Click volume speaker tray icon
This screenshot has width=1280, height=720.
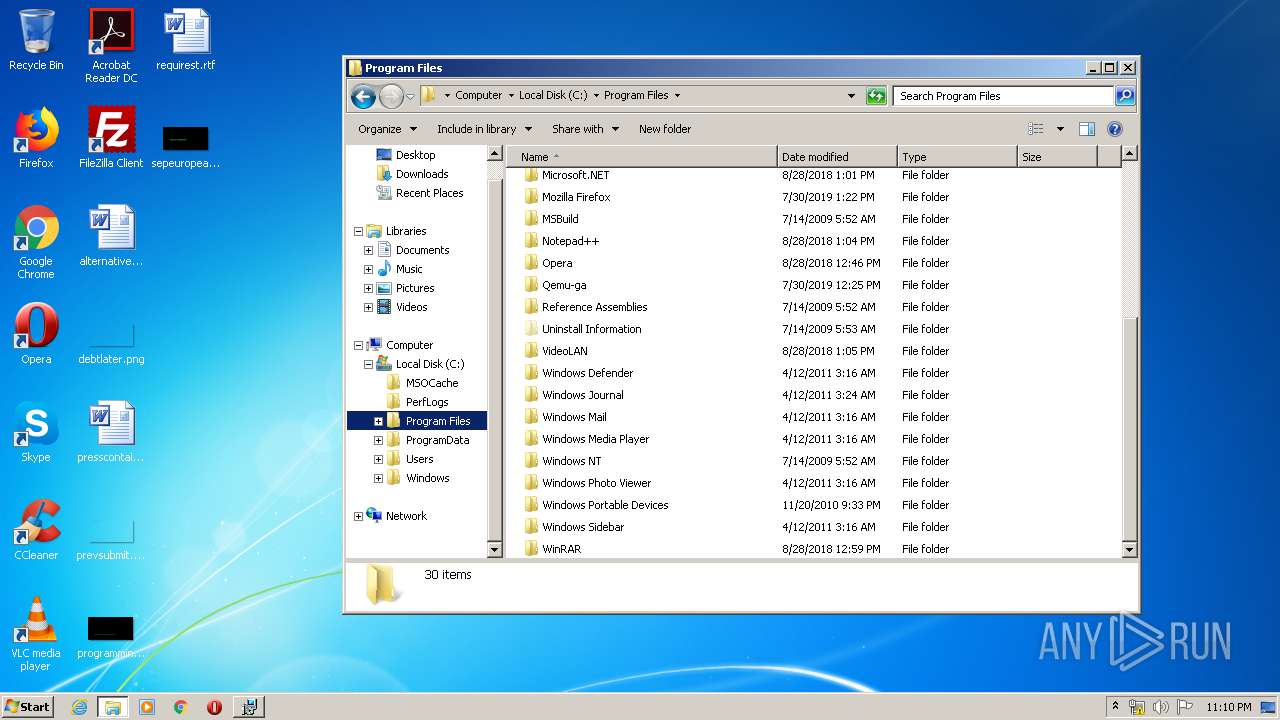point(1161,707)
